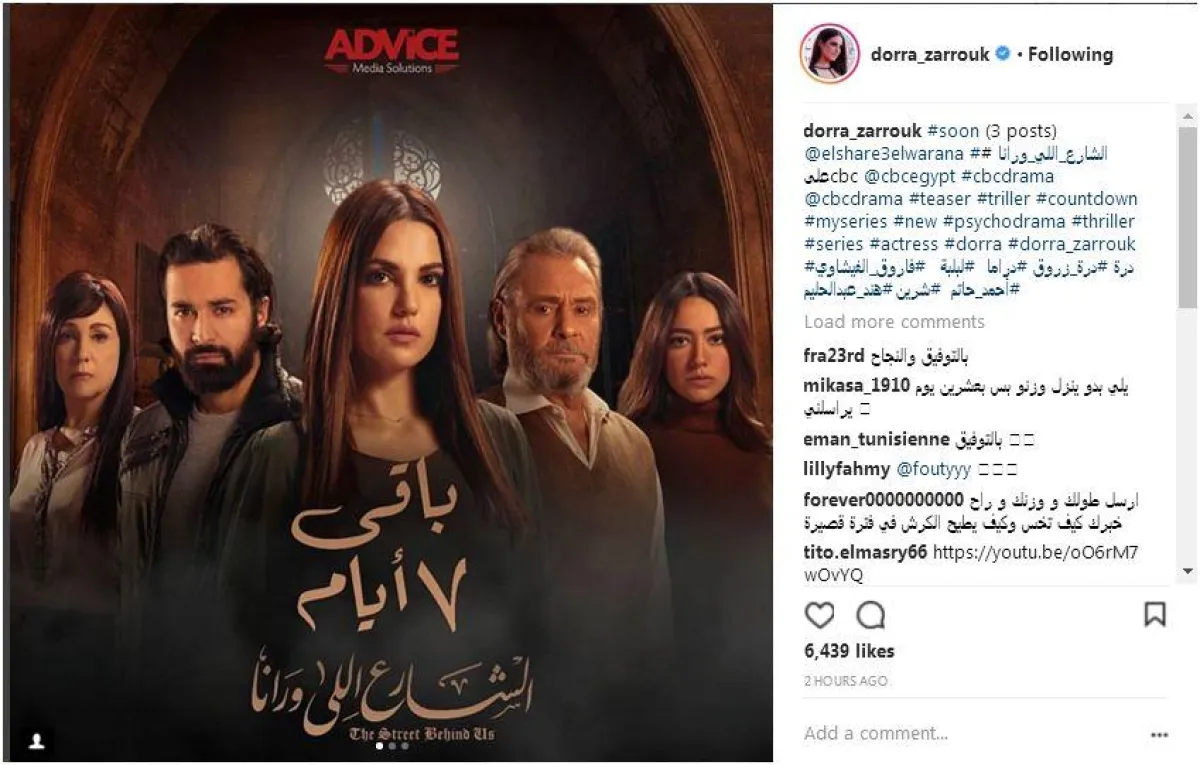Go to the third carousel dot
This screenshot has height=765, width=1200.
(403, 745)
